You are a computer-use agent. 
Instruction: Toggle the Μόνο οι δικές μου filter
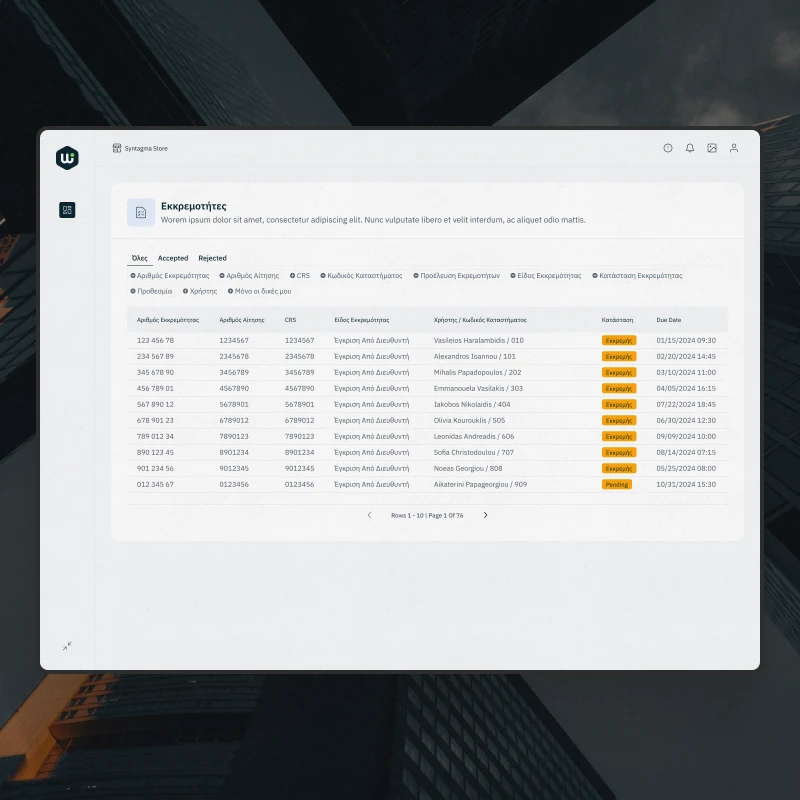[260, 291]
